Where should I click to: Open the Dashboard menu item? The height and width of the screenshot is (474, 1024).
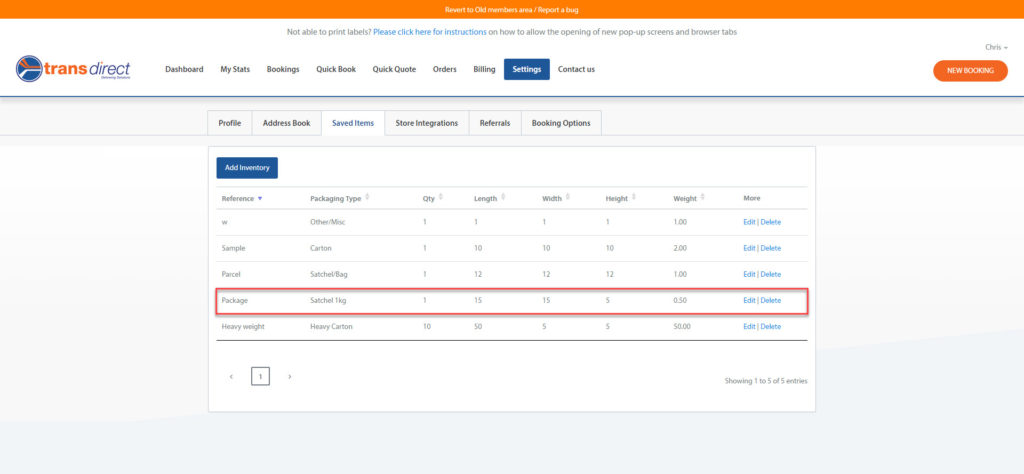(184, 69)
